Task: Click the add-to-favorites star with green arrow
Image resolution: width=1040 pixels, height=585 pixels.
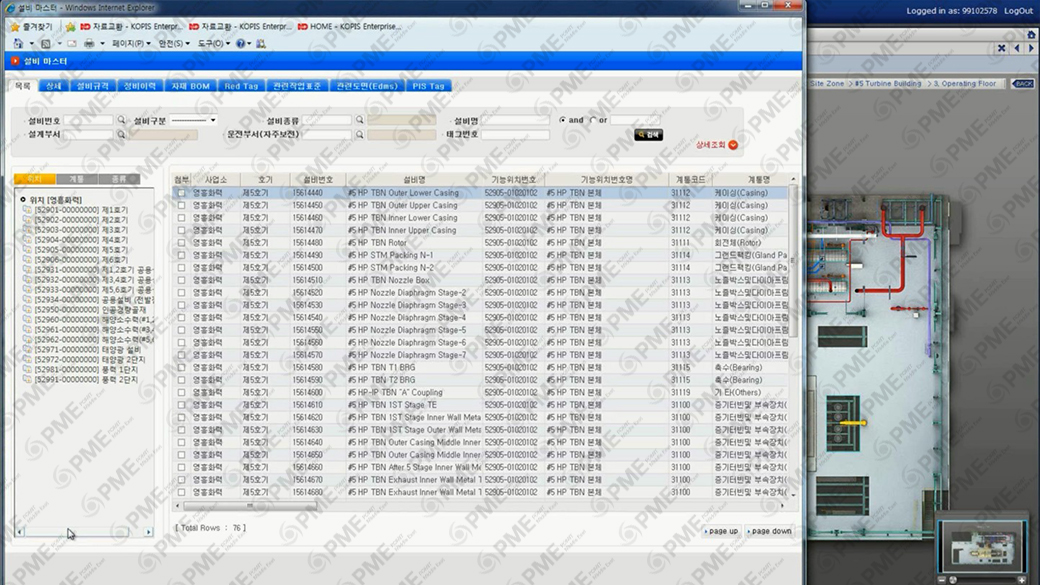Action: point(70,27)
